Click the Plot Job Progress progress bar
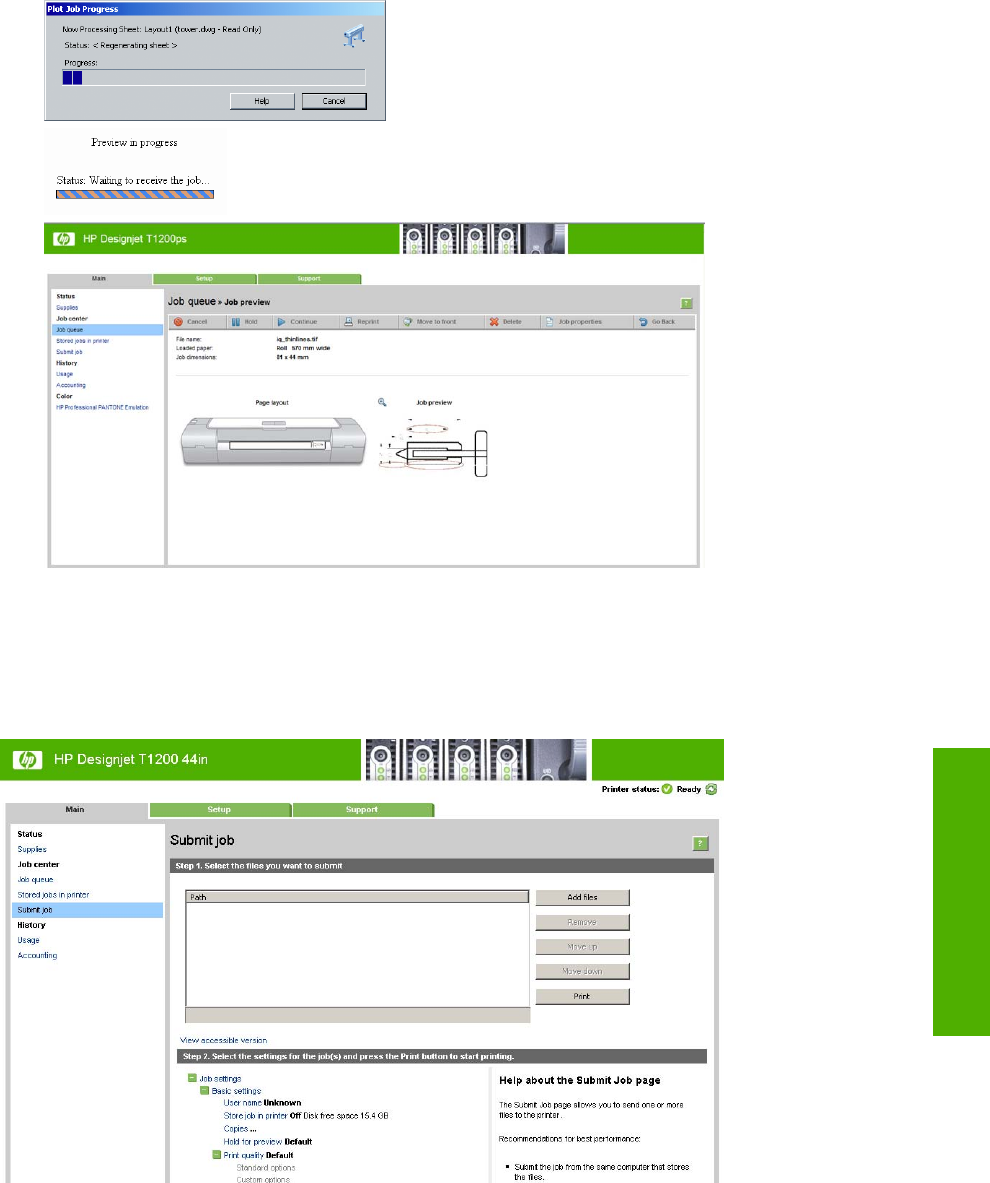 tap(214, 77)
